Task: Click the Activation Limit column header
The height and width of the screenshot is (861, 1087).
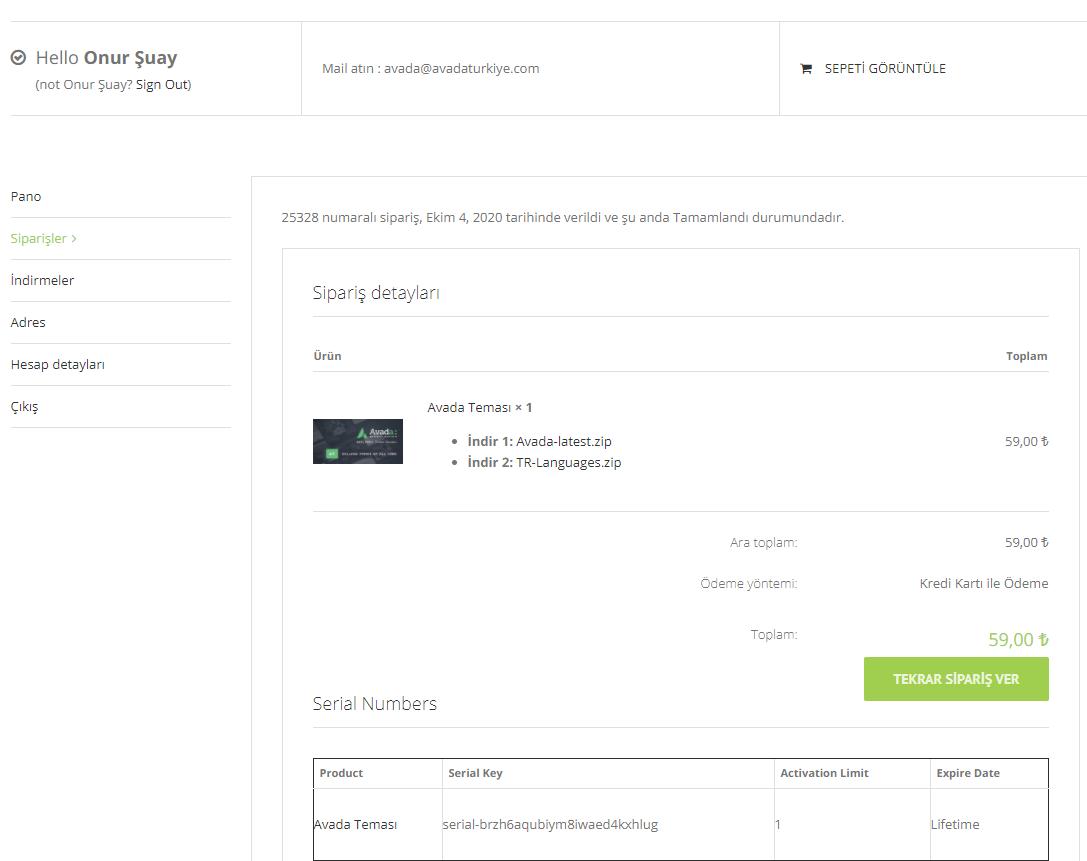Action: (x=824, y=773)
